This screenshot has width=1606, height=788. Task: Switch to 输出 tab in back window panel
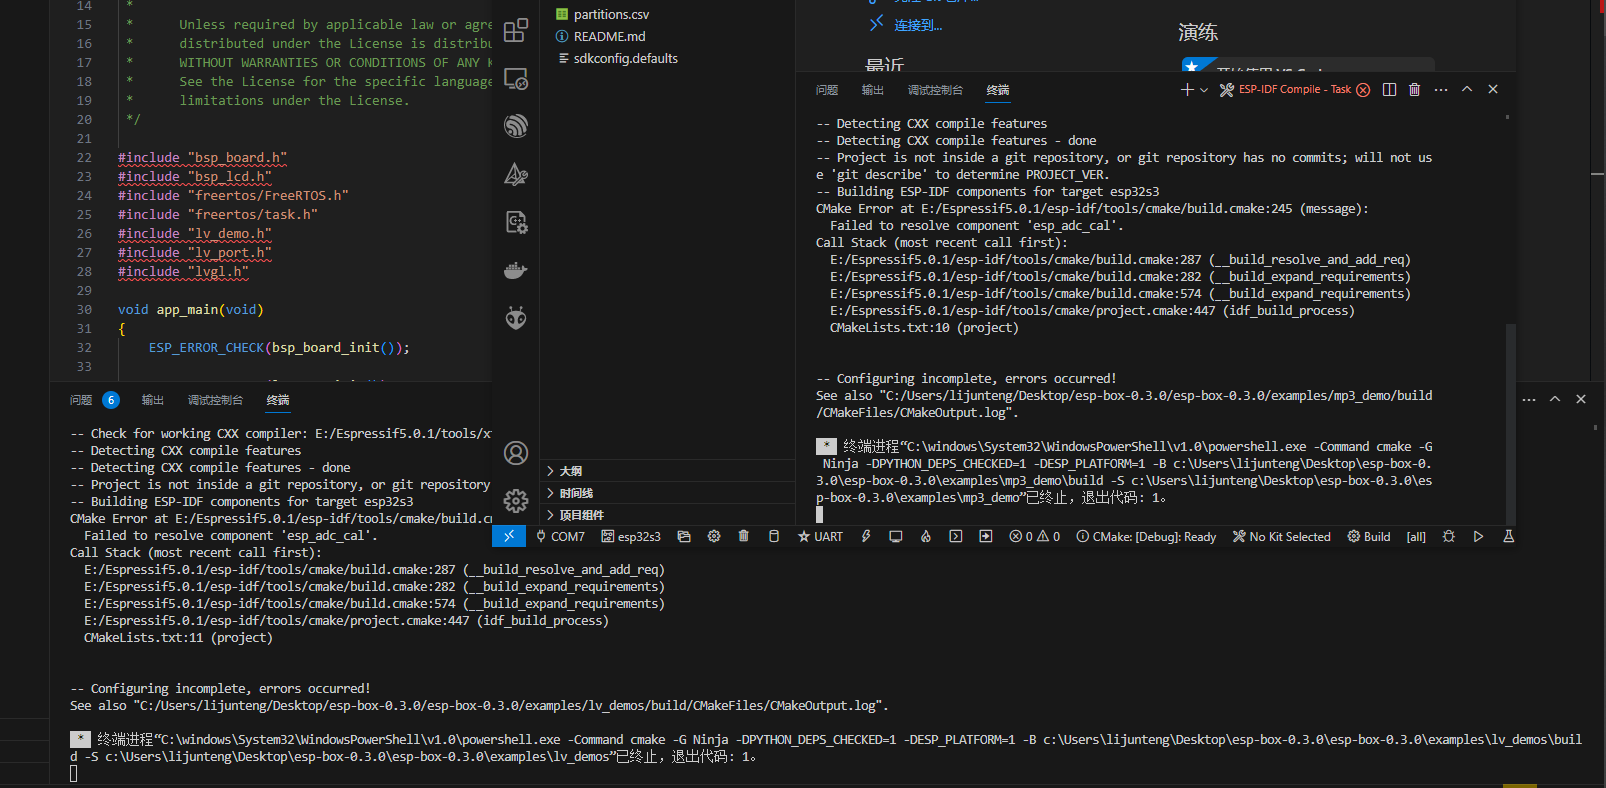153,400
